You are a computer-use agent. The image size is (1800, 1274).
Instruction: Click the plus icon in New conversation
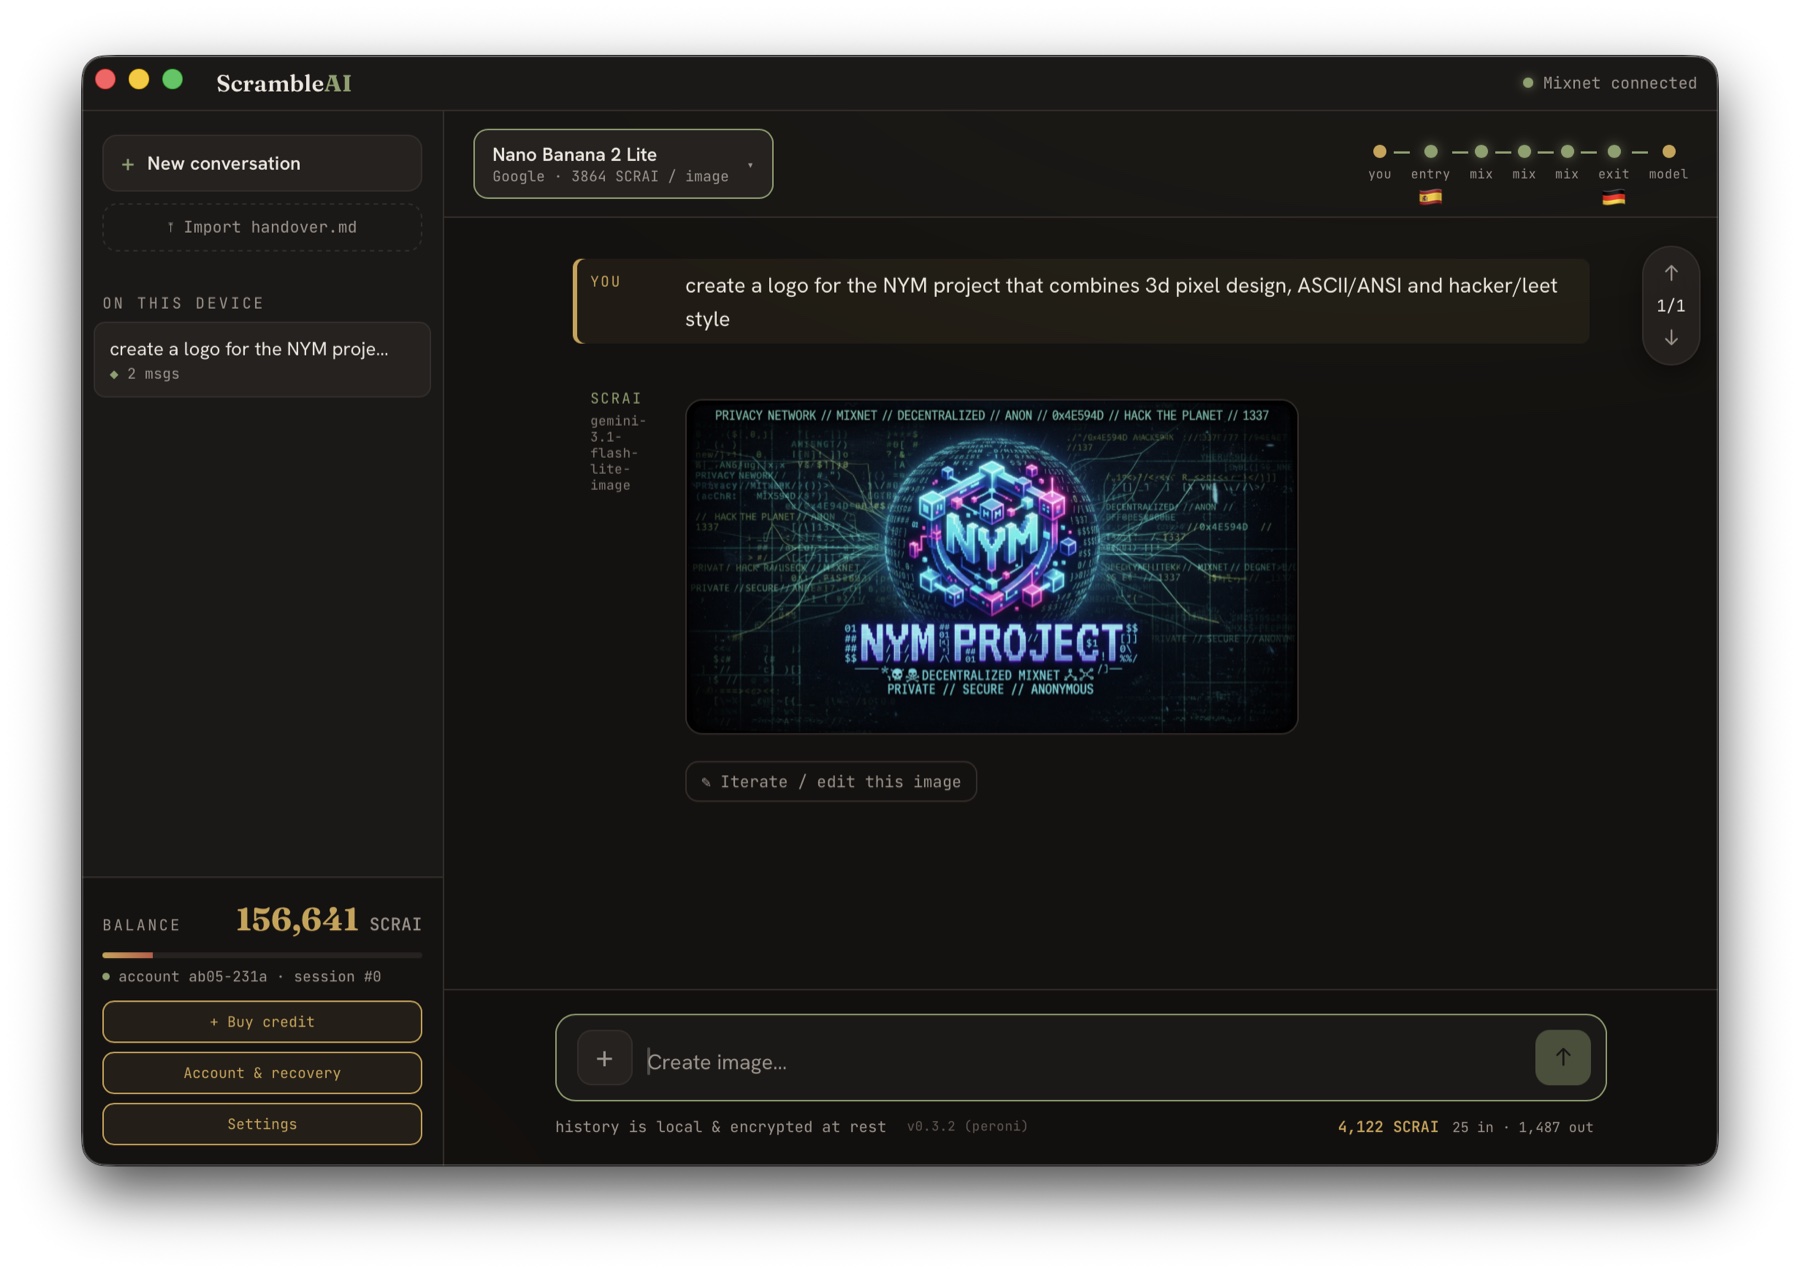[x=128, y=164]
